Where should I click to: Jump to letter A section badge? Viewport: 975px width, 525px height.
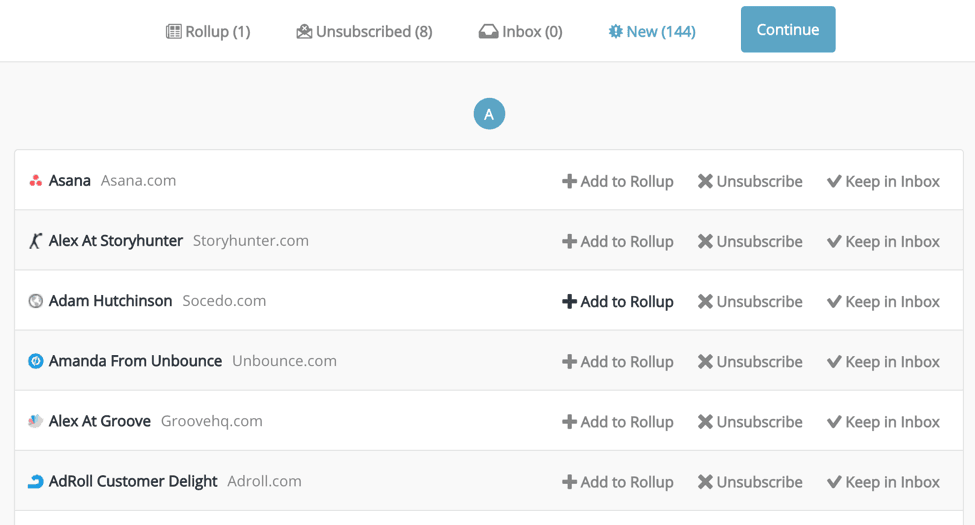tap(489, 114)
